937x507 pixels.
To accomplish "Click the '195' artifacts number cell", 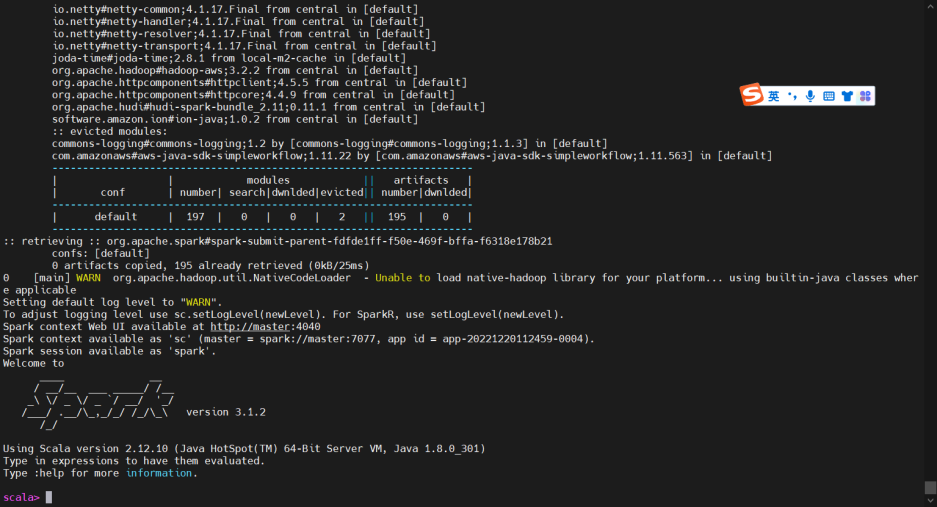I will [x=397, y=217].
